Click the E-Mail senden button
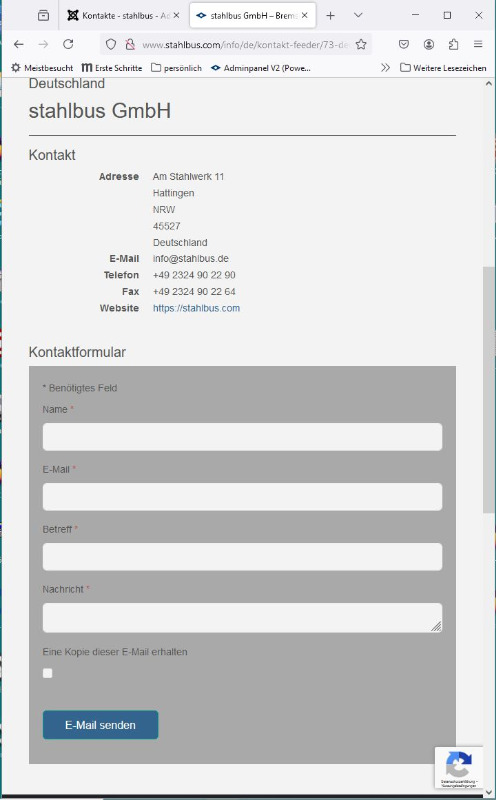 pos(101,725)
